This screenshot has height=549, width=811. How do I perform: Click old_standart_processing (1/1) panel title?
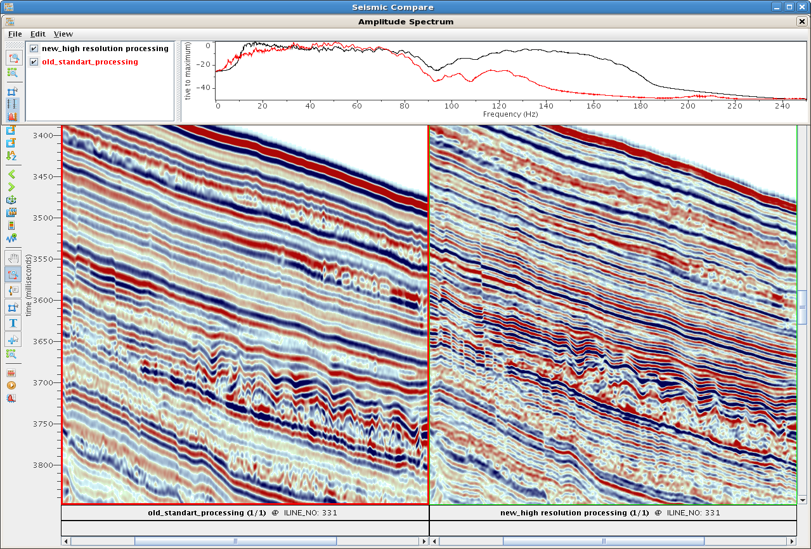(x=207, y=513)
